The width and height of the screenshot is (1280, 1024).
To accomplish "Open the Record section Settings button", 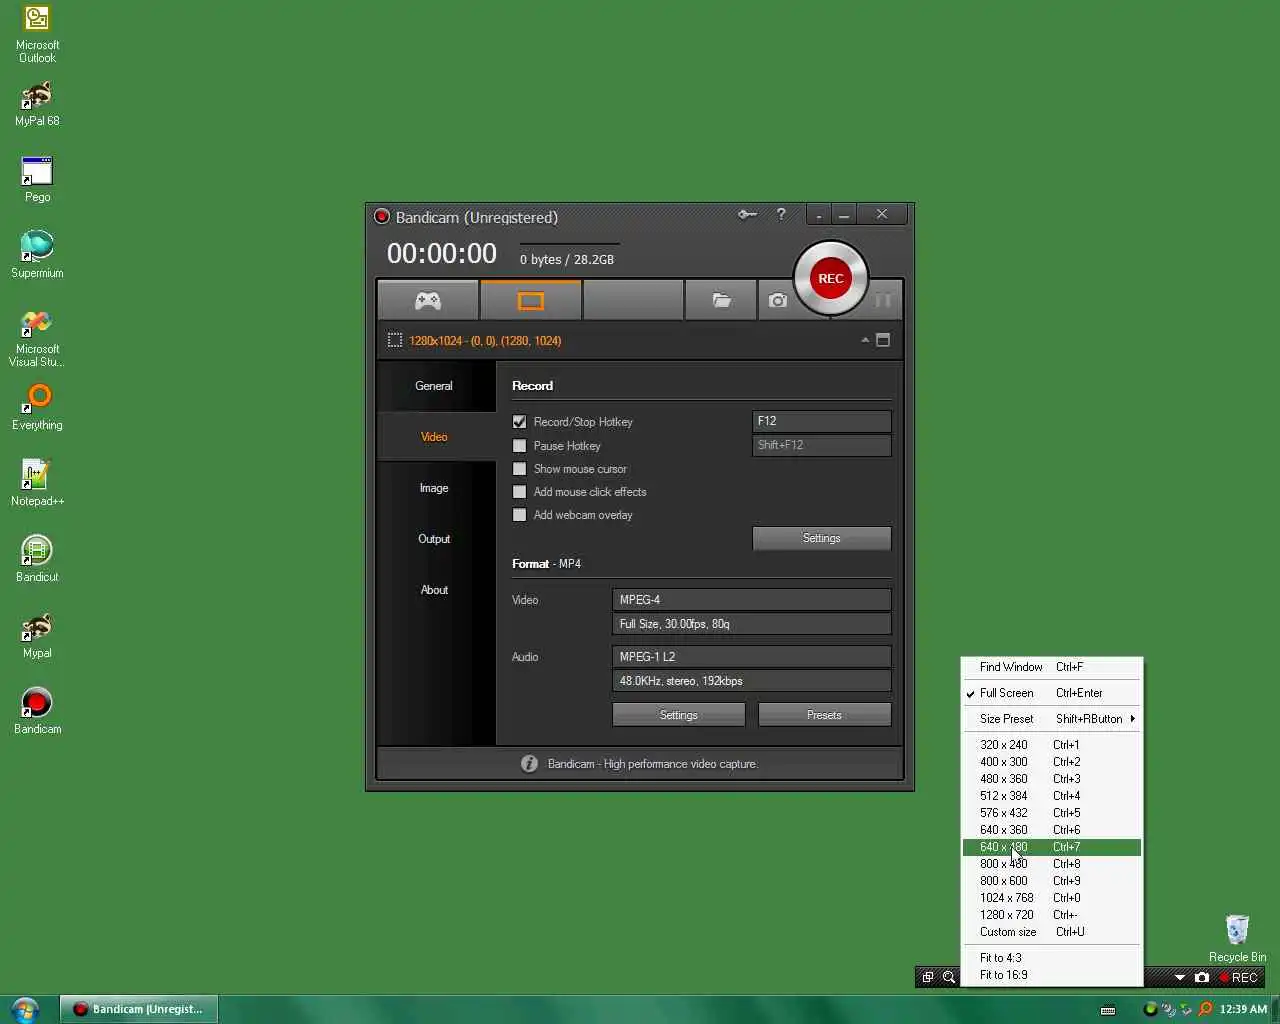I will 821,538.
